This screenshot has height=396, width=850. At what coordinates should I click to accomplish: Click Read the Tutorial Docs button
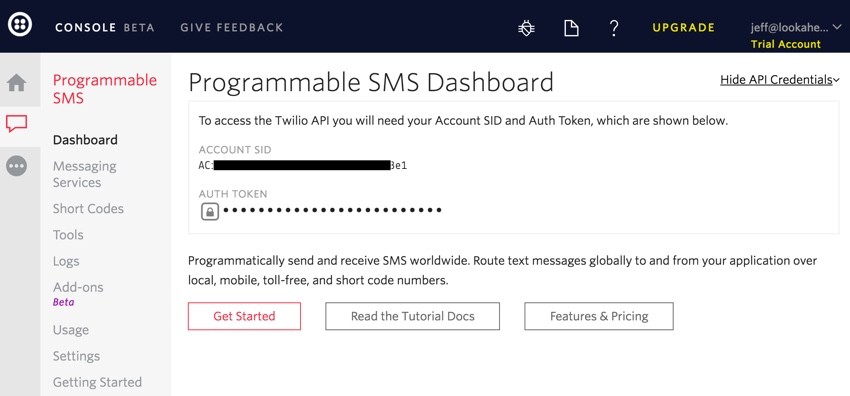tap(413, 316)
